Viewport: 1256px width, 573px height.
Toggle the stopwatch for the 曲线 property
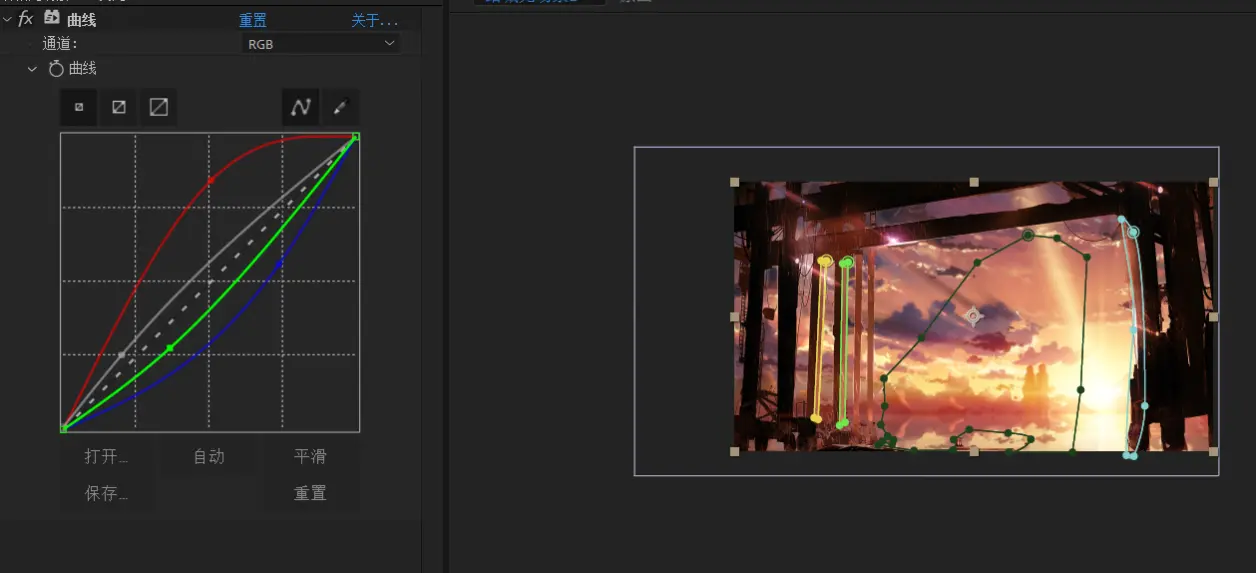coord(56,69)
